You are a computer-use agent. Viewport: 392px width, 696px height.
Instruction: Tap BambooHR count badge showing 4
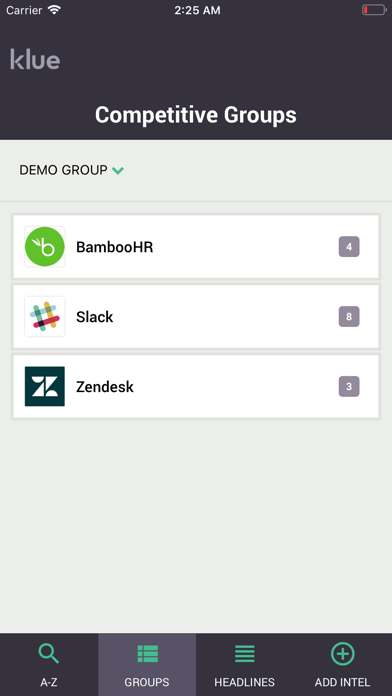click(x=349, y=247)
